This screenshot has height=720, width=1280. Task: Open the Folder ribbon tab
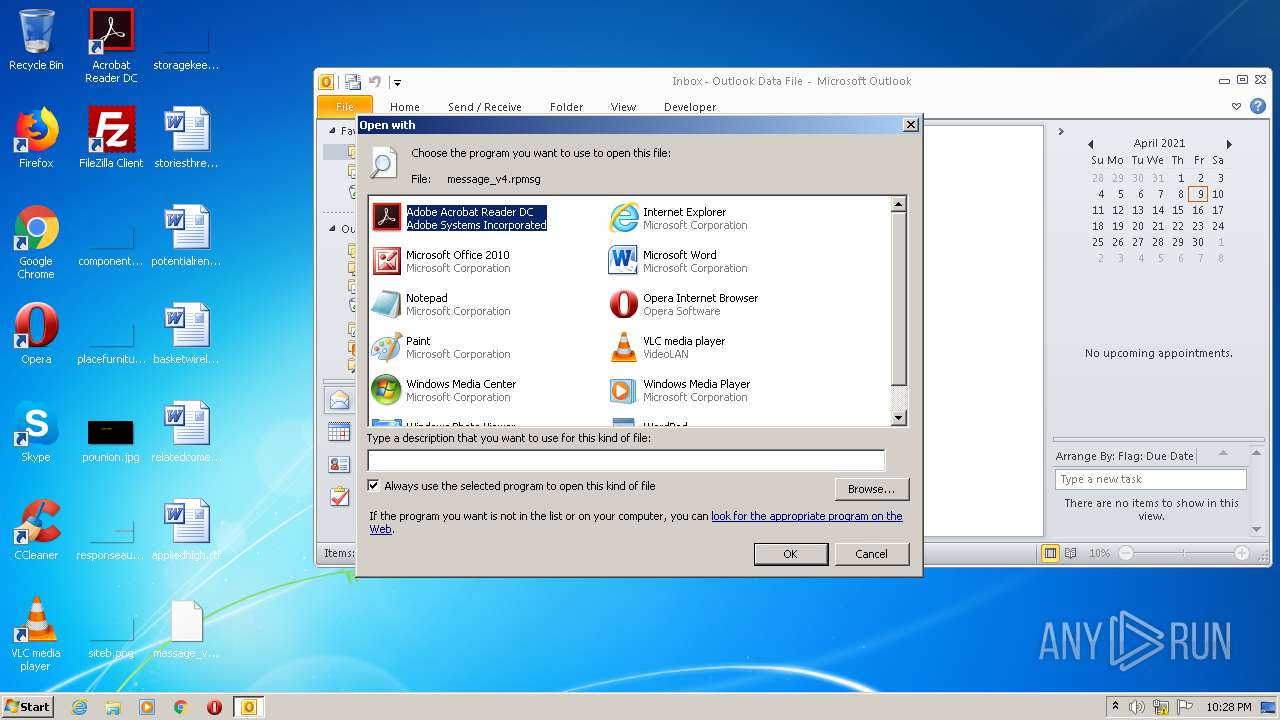[566, 107]
